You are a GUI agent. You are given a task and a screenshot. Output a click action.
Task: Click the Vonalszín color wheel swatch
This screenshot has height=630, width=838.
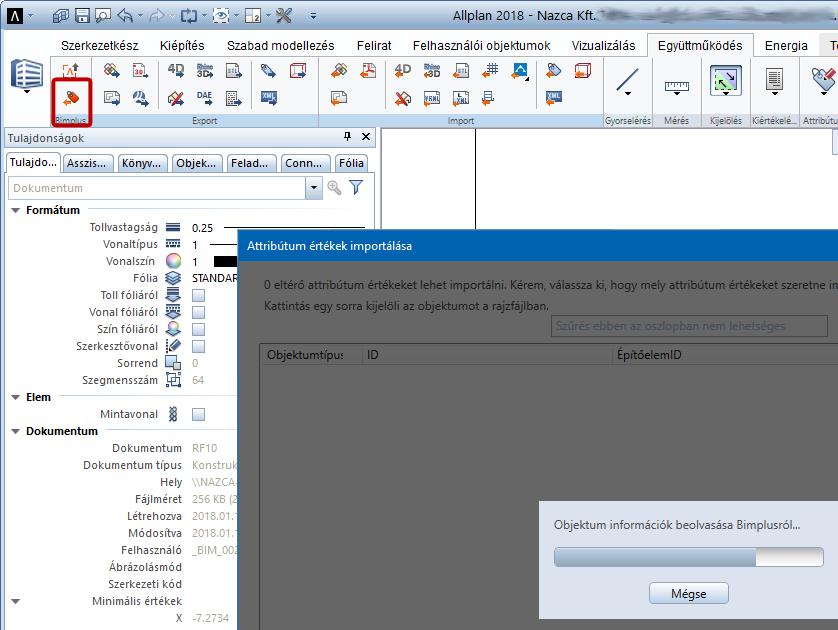[173, 261]
